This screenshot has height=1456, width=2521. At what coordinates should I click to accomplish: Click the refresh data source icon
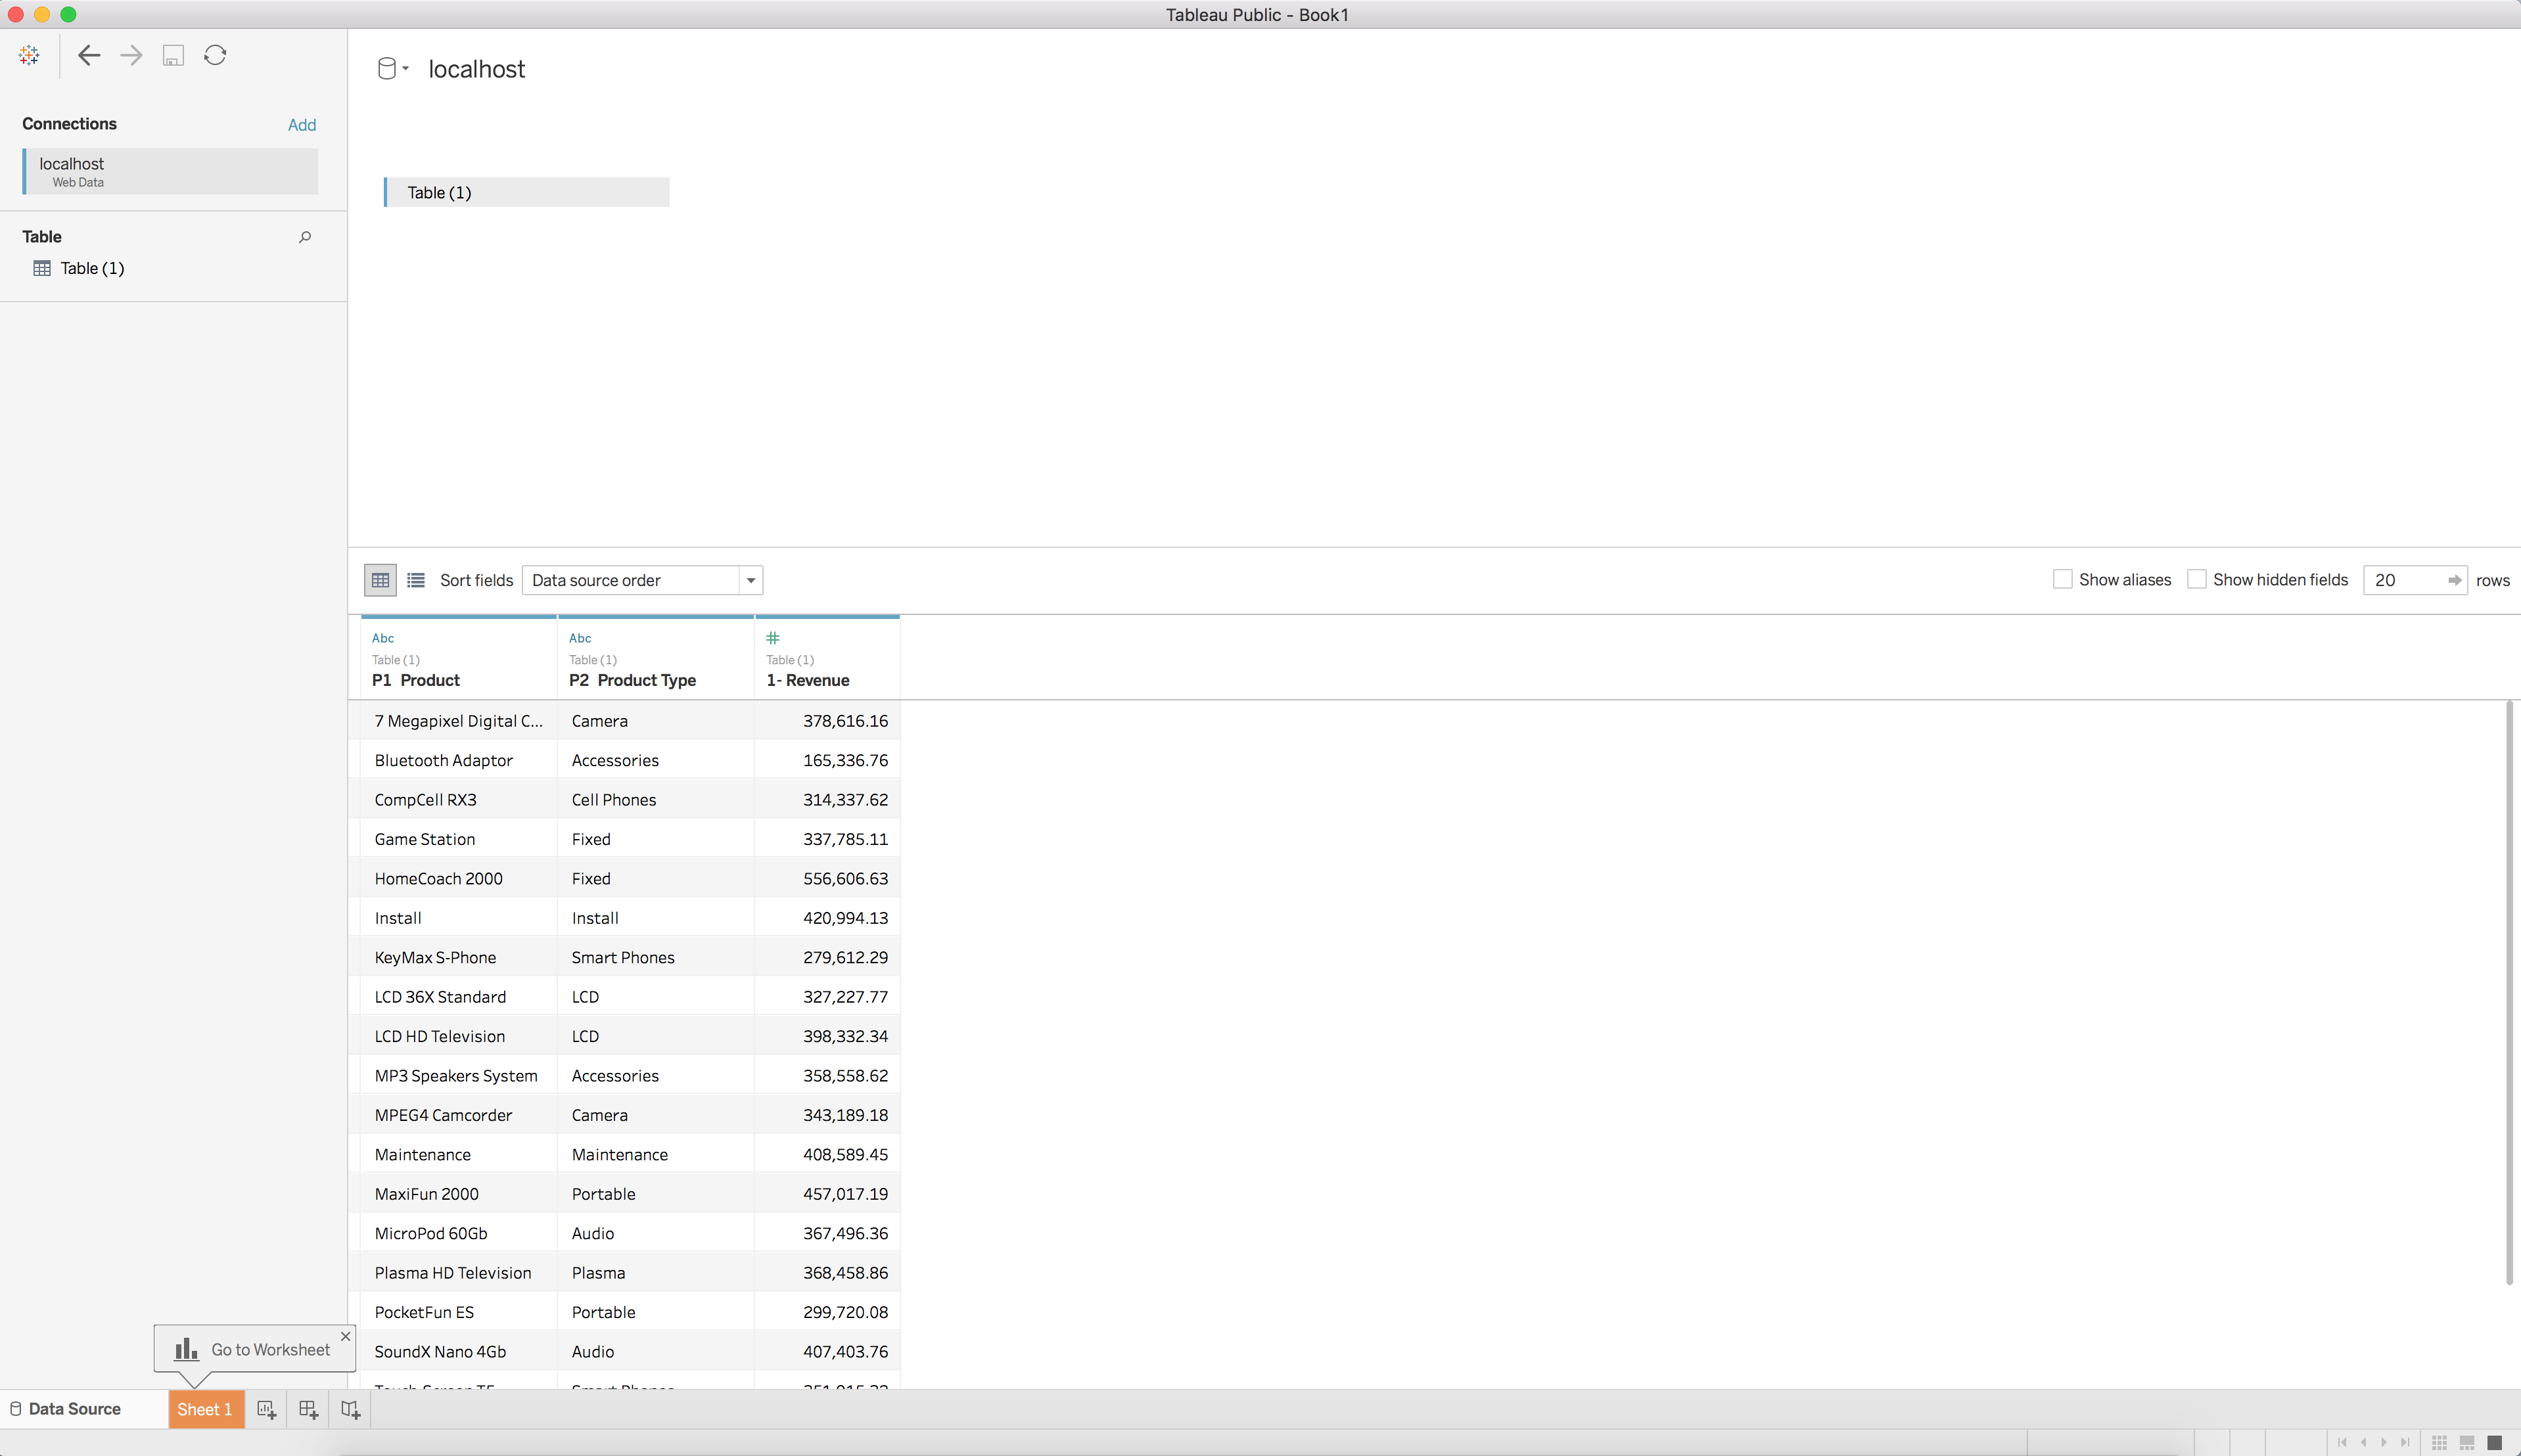[x=215, y=55]
